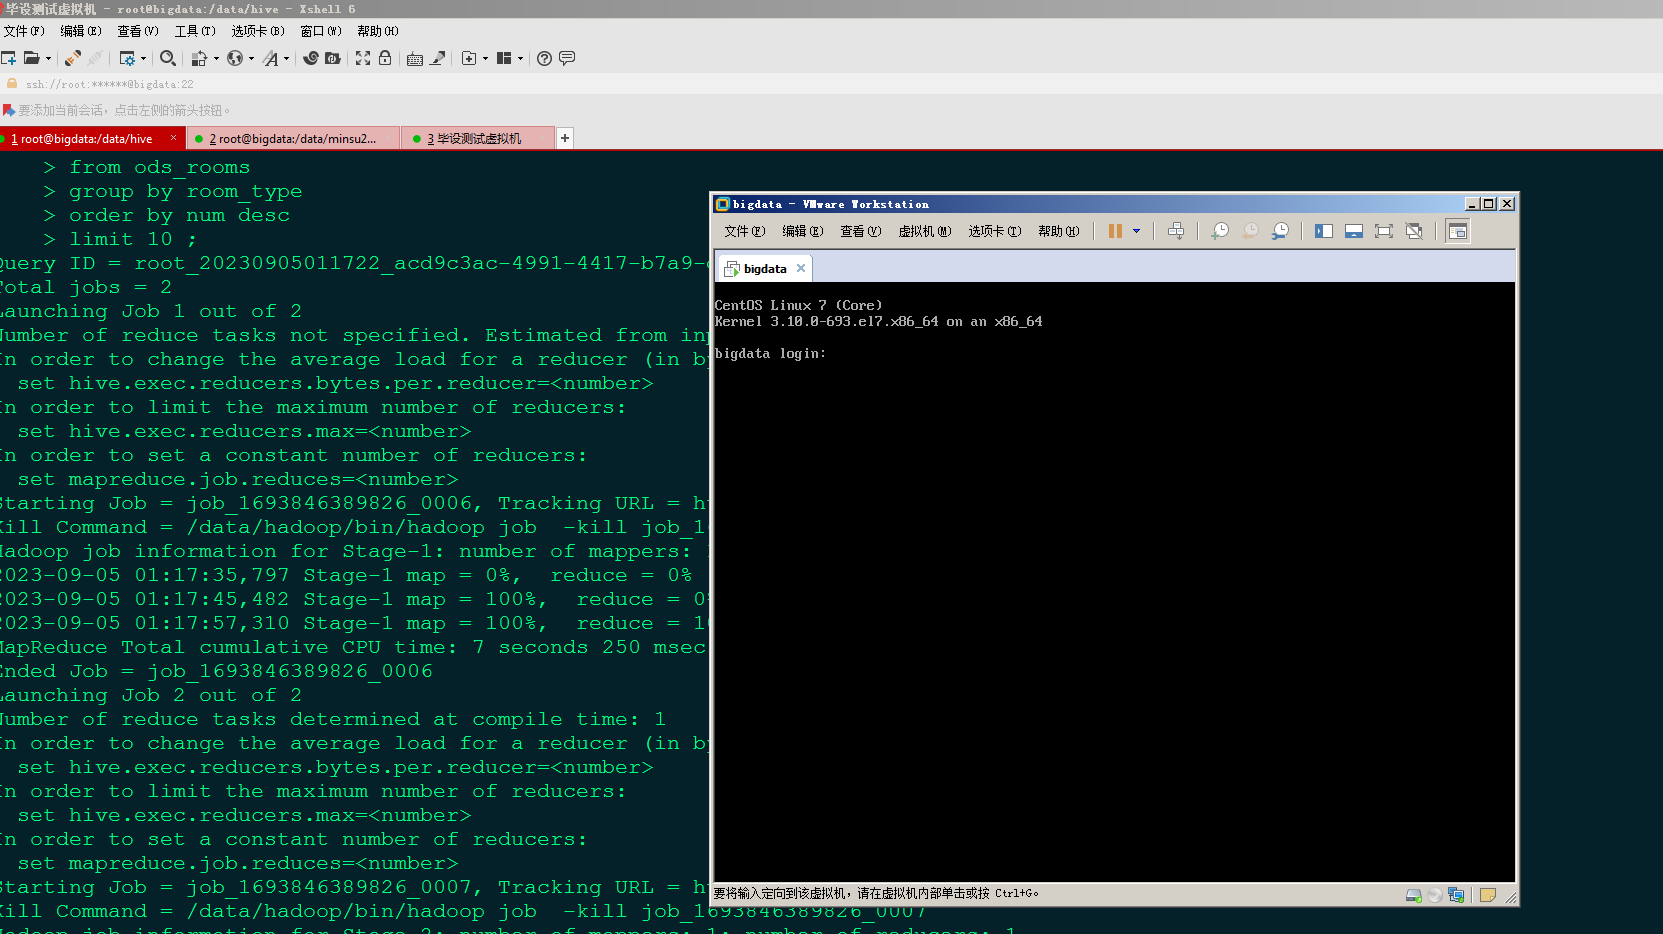
Task: Close the bigdata VM tab in VMware
Action: click(801, 268)
